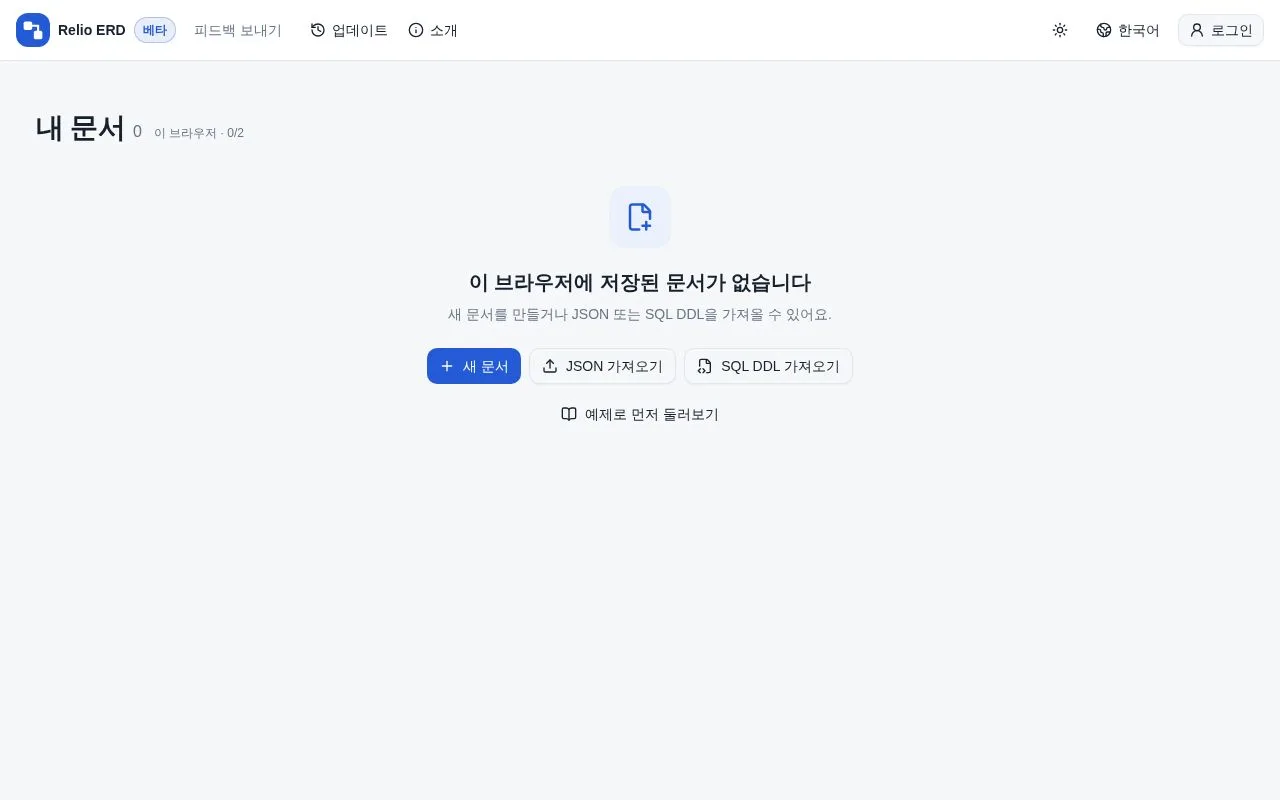Viewport: 1280px width, 800px height.
Task: Click the Relio ERD brand name
Action: coord(92,30)
